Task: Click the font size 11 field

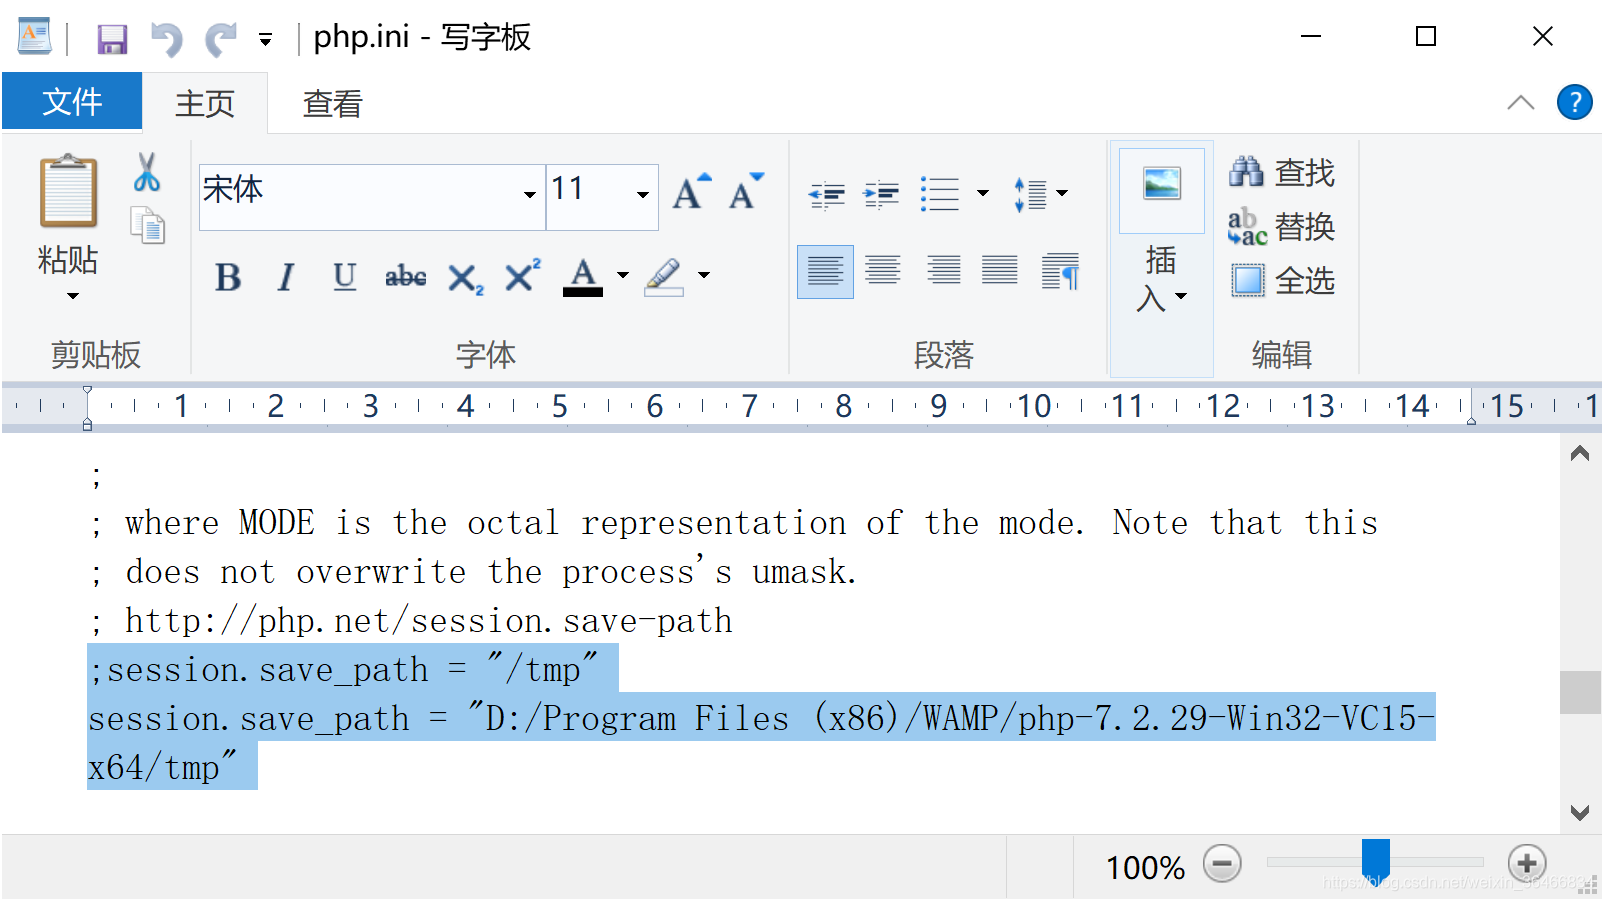Action: click(589, 197)
